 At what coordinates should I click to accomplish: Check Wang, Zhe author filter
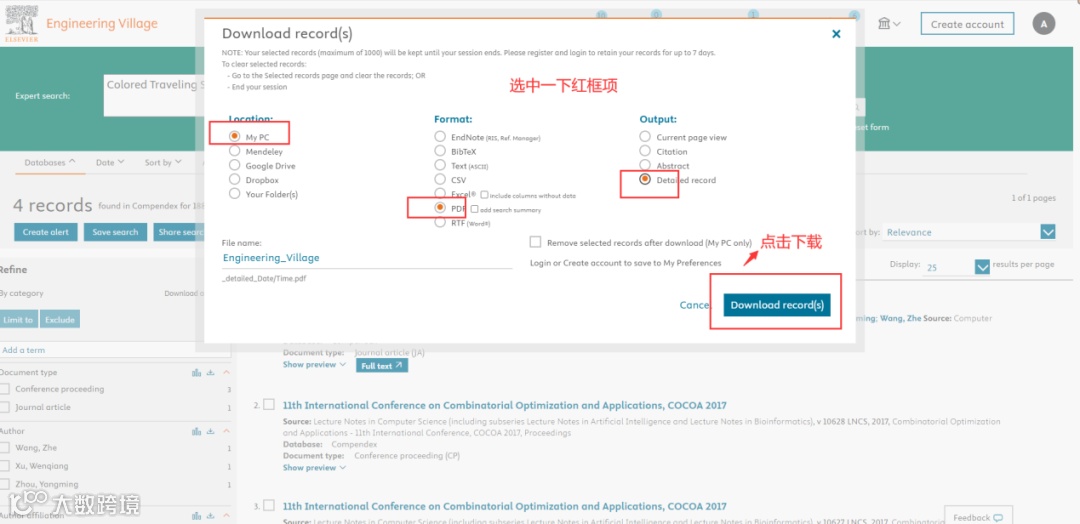coord(6,448)
